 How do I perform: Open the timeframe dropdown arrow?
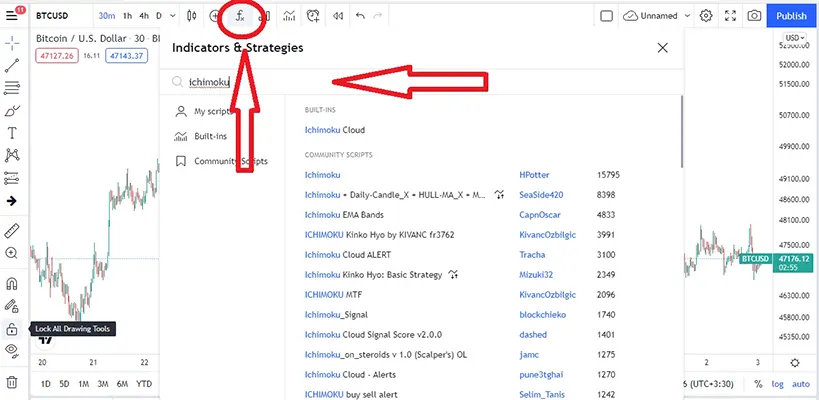pos(173,16)
